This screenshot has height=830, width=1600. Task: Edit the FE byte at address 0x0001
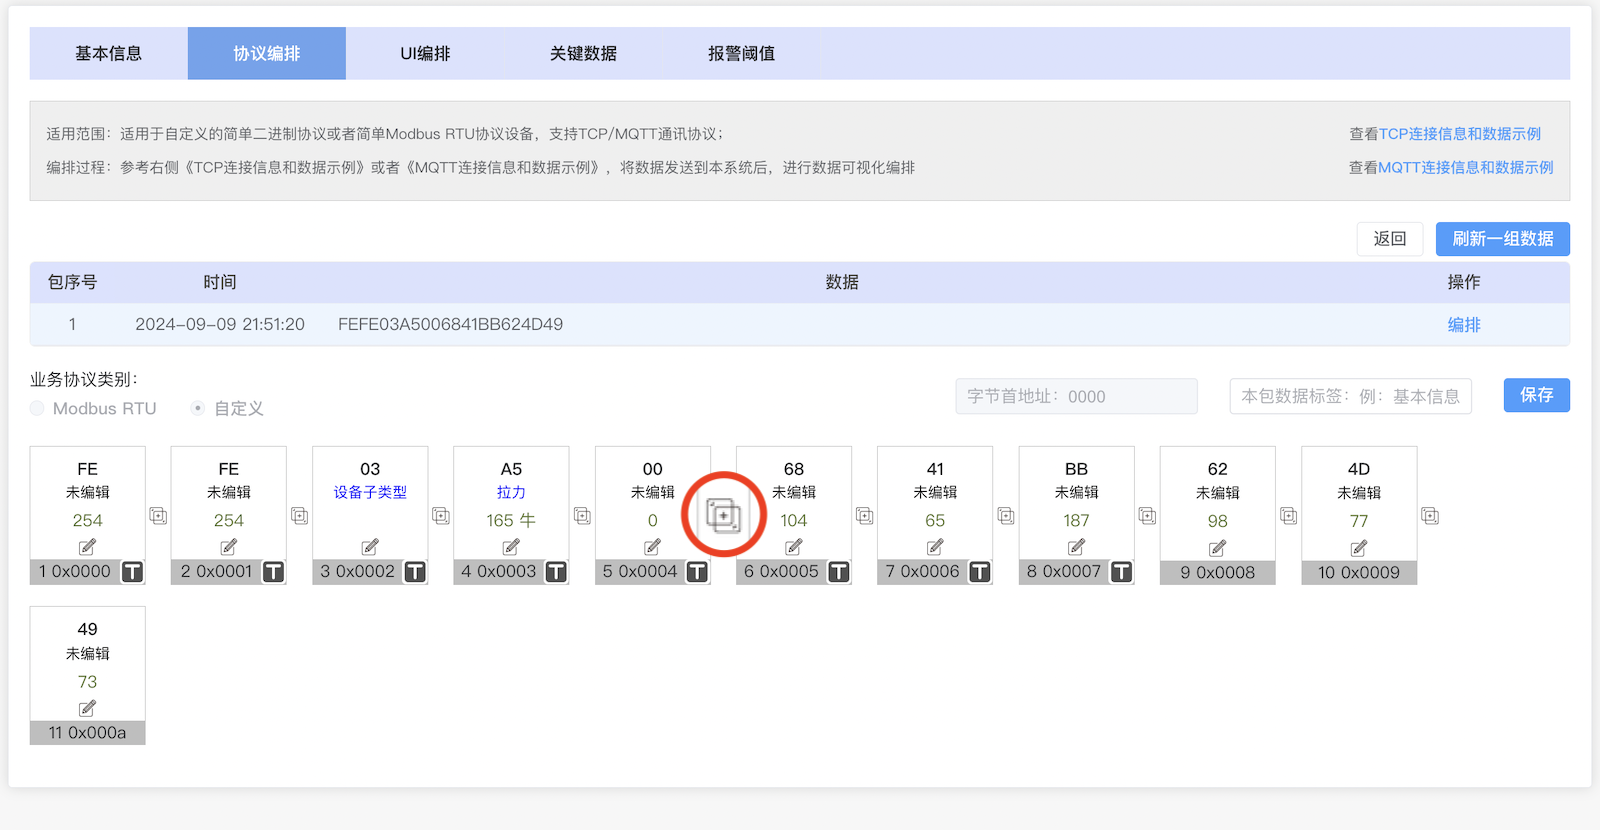228,547
